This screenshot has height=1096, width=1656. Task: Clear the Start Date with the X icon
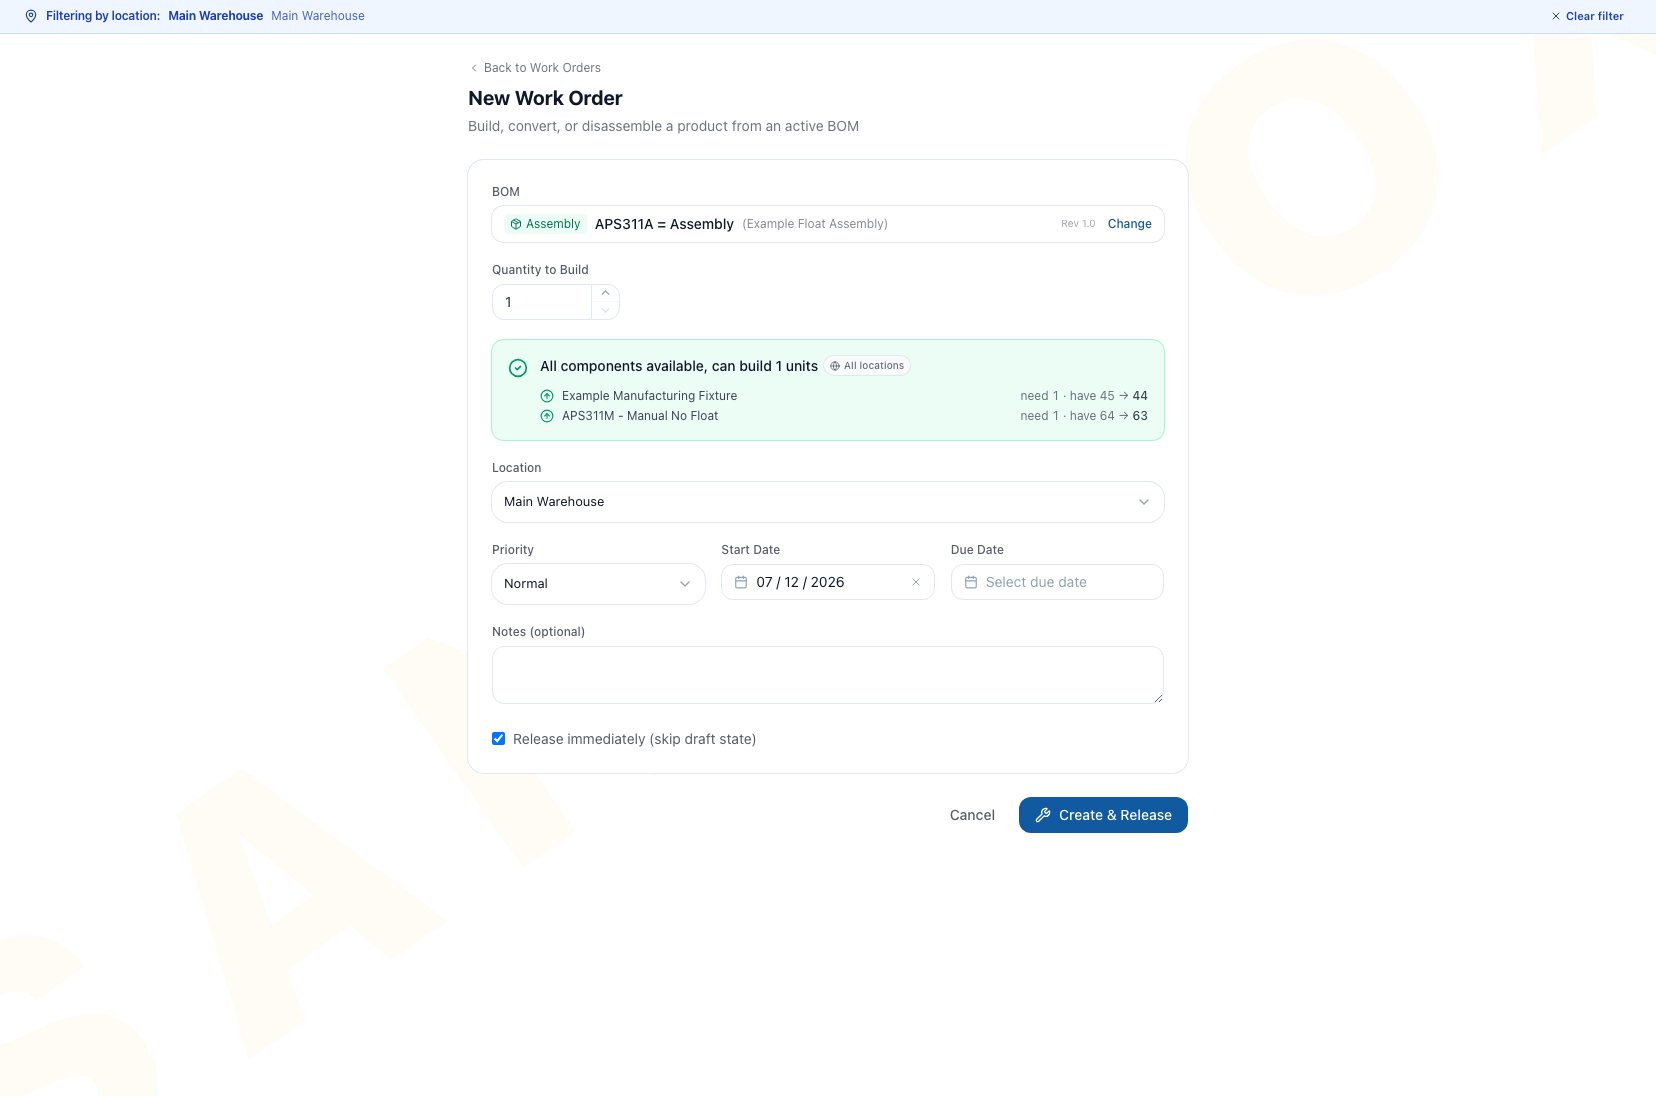coord(915,582)
